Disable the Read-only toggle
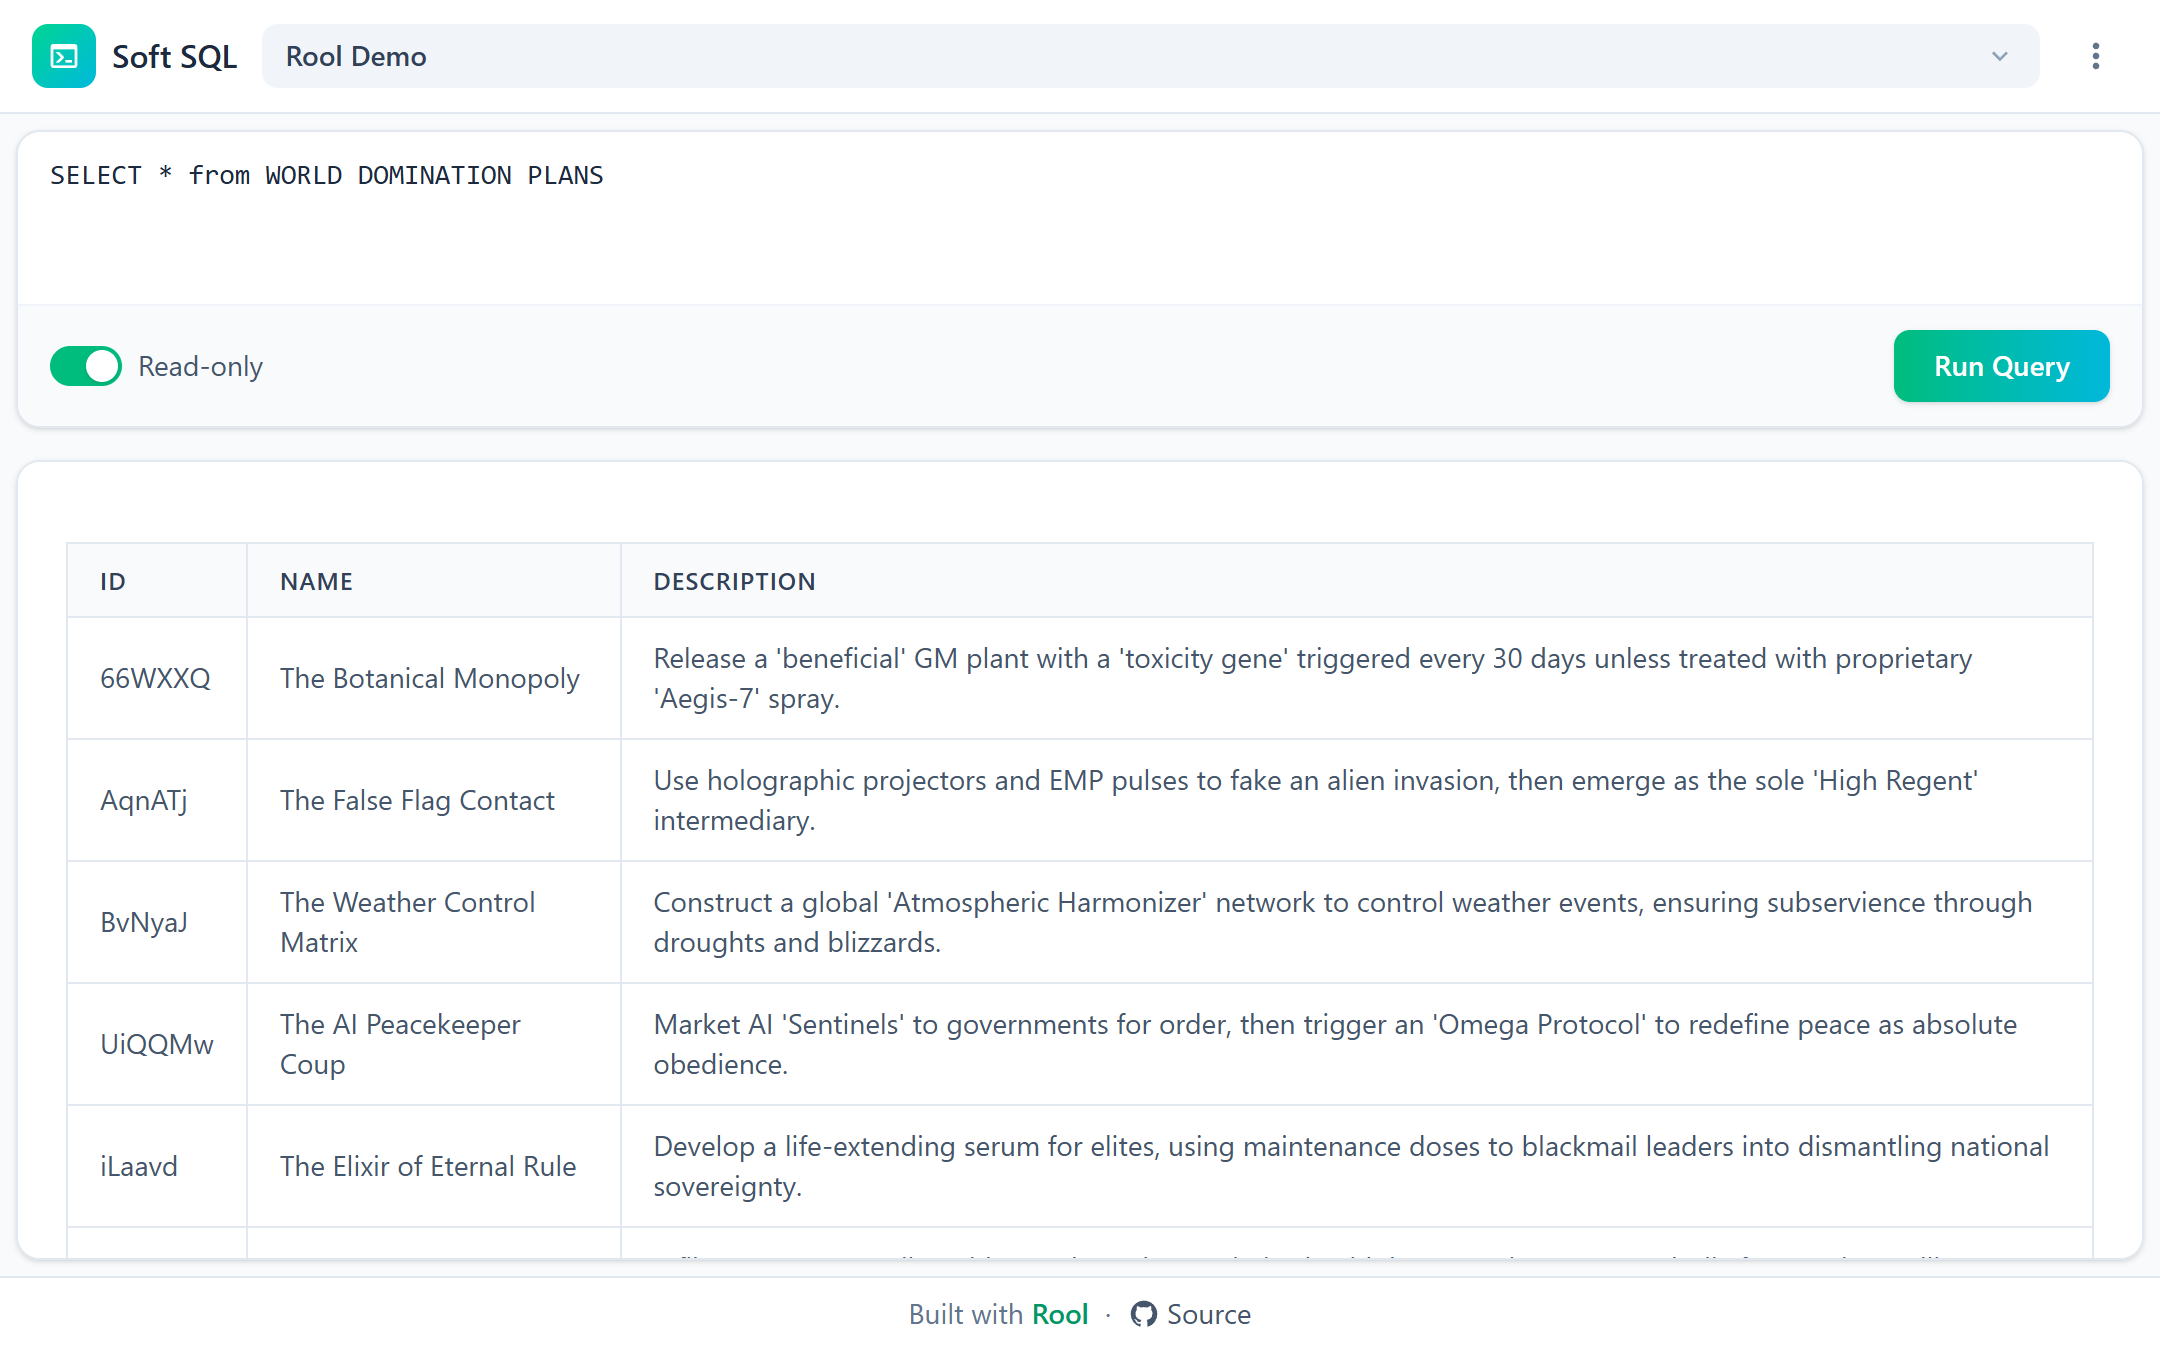Viewport: 2160px width, 1350px height. pos(85,366)
